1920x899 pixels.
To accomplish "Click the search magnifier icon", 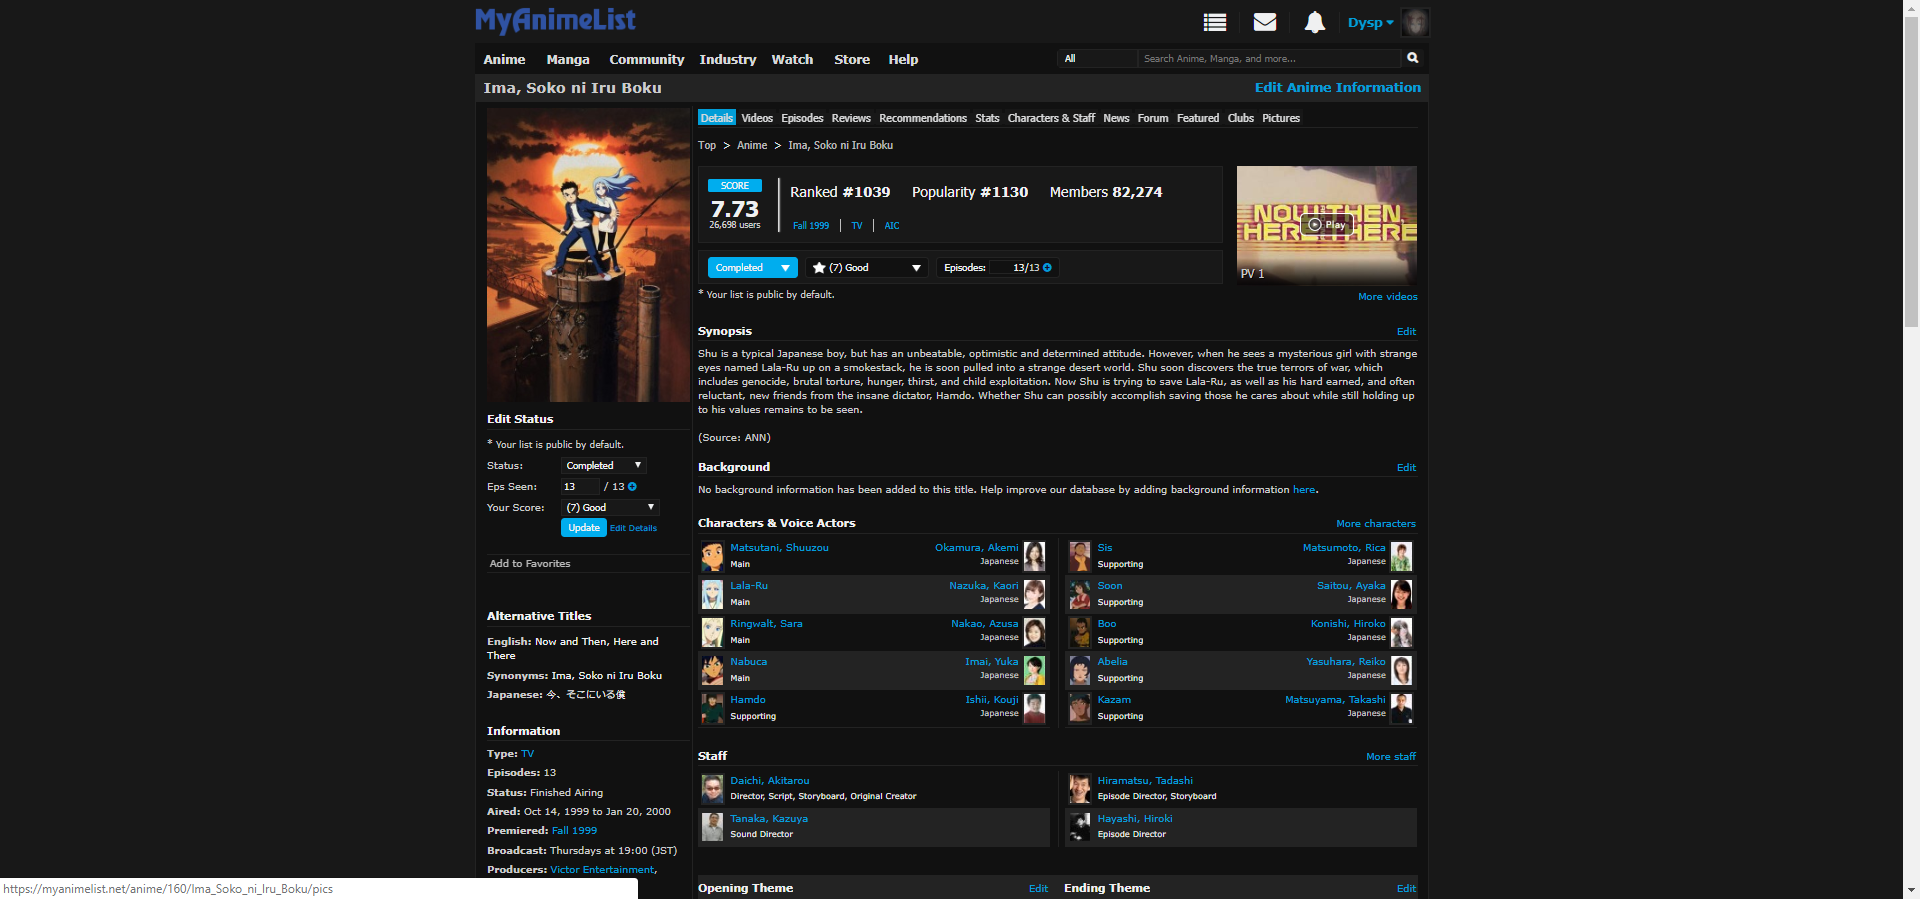I will click(1413, 58).
